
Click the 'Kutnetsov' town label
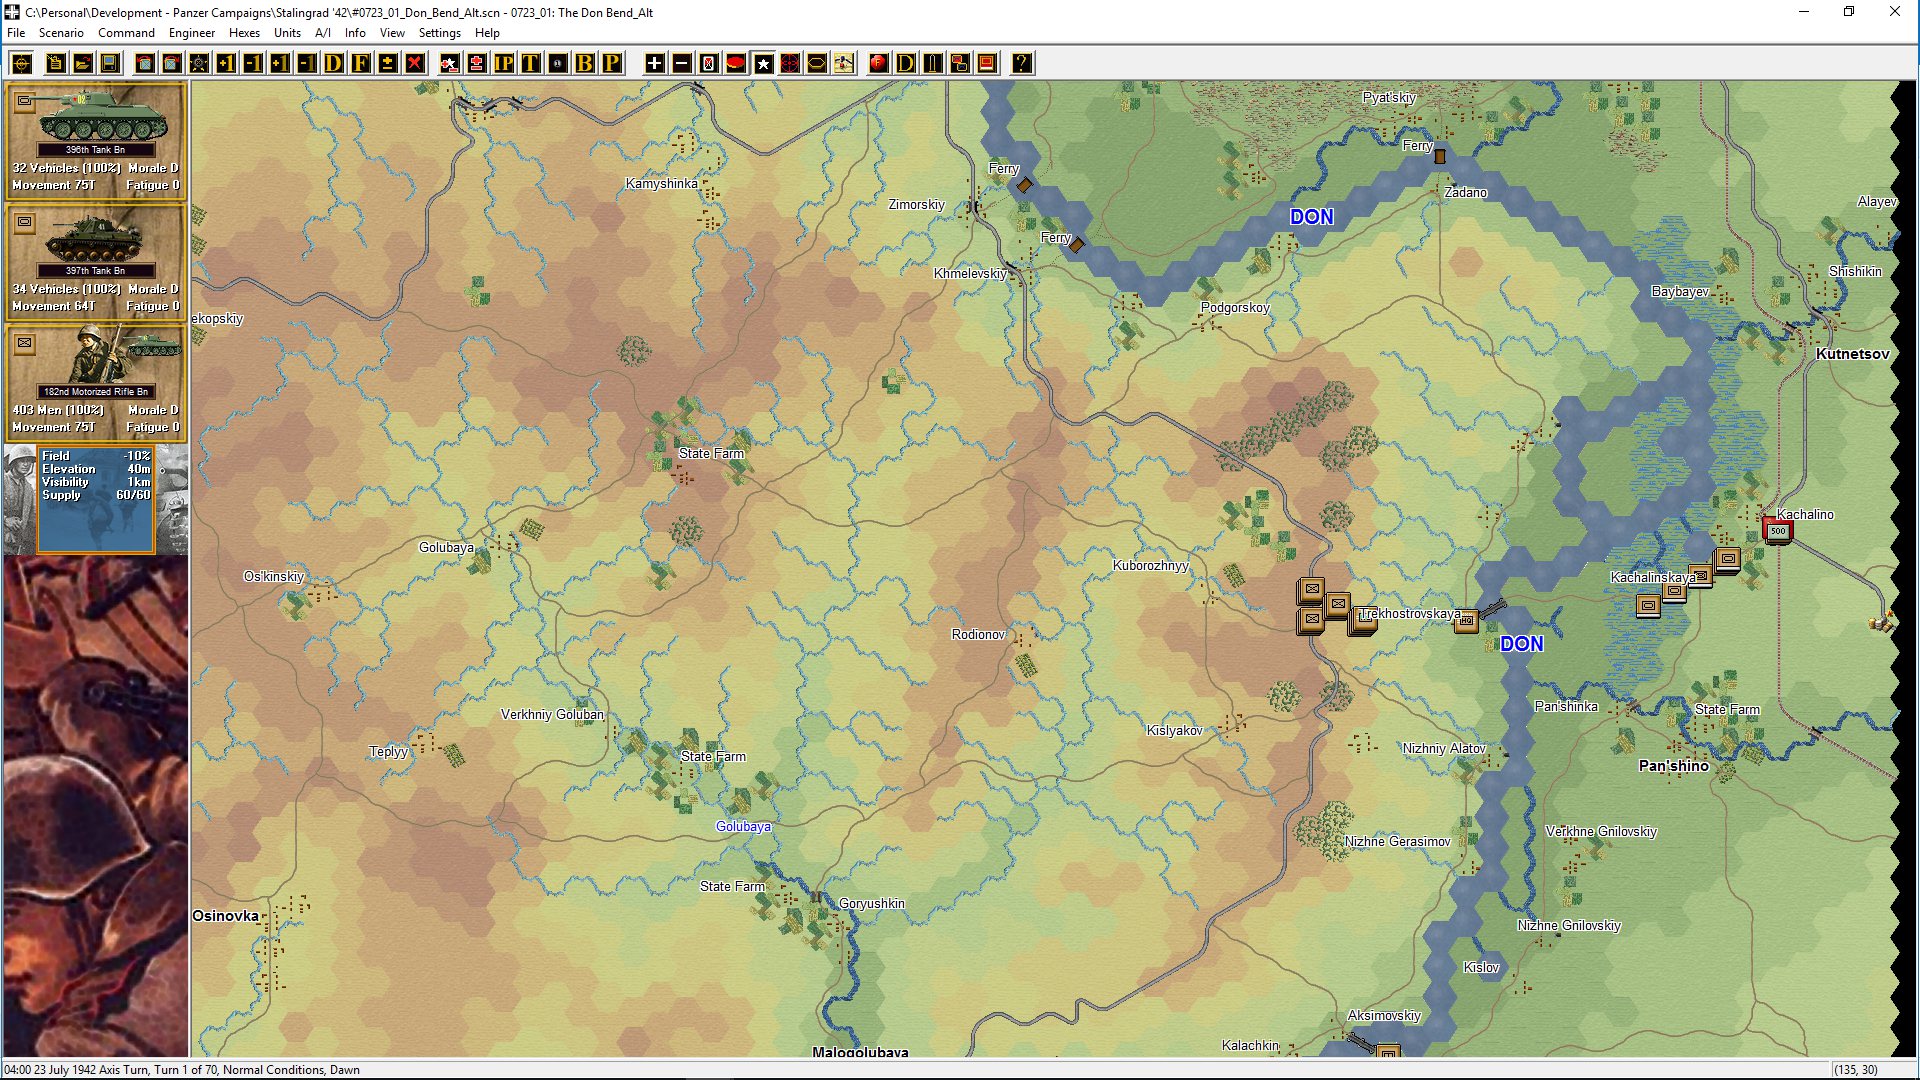1852,353
